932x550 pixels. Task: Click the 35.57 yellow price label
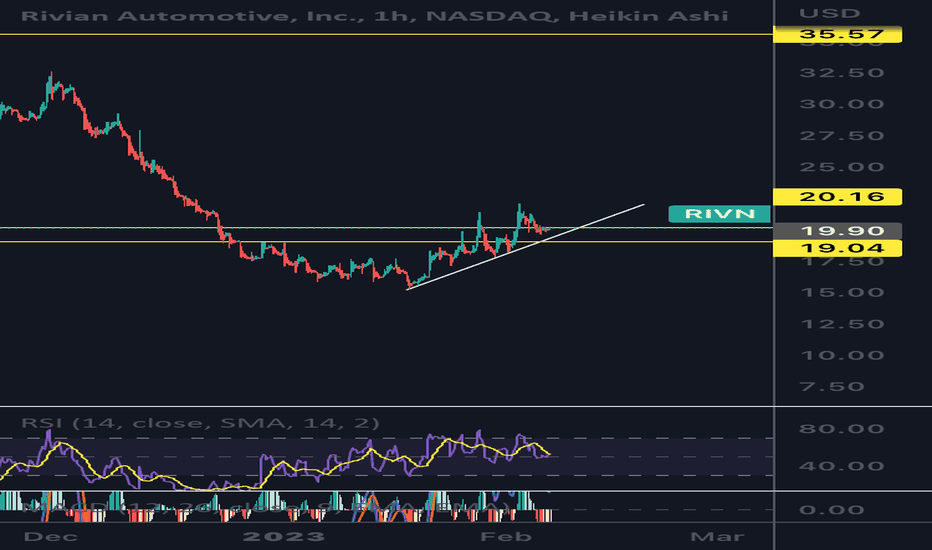[837, 34]
